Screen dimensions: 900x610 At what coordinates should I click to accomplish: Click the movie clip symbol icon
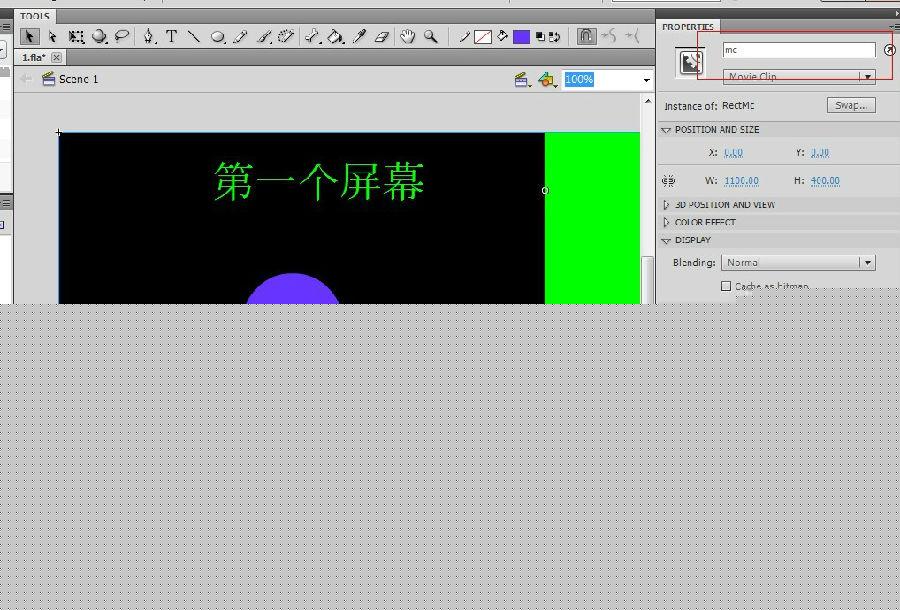[x=690, y=62]
